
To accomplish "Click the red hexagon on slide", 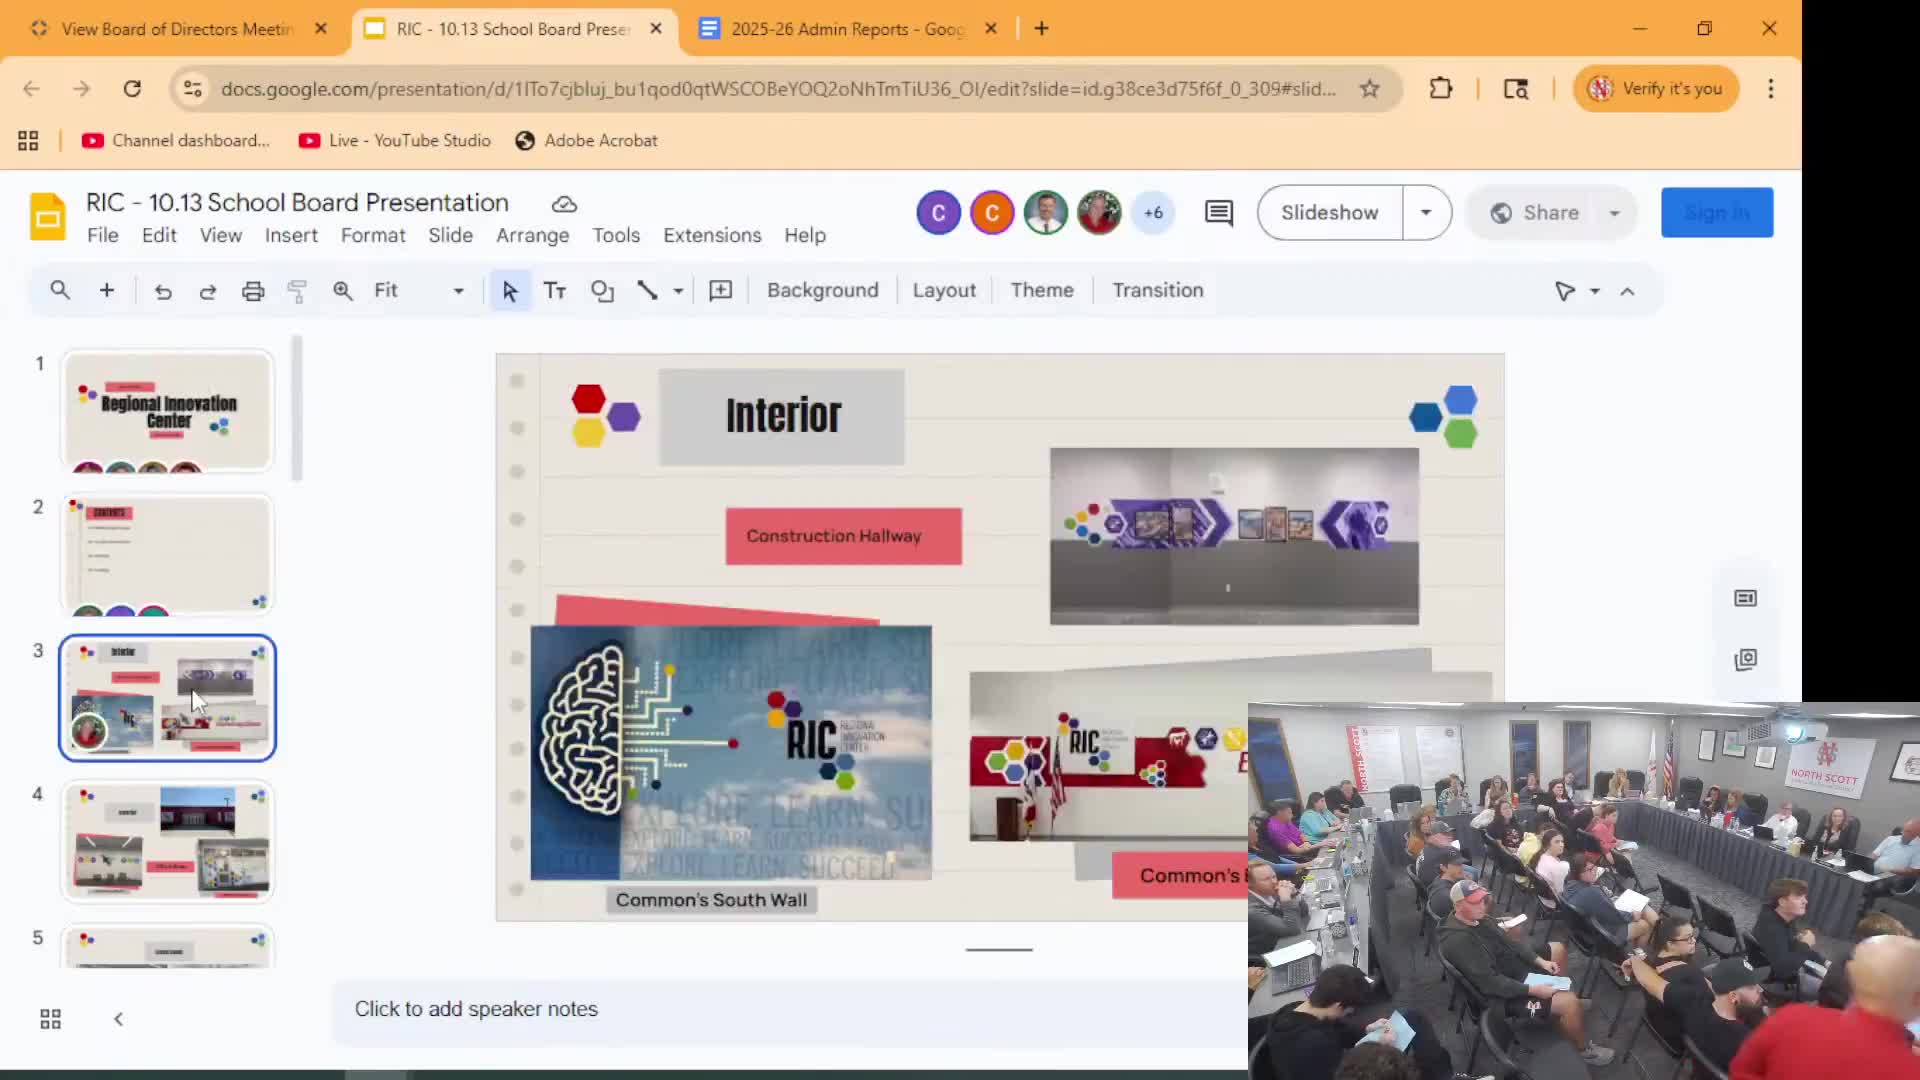I will [x=588, y=399].
